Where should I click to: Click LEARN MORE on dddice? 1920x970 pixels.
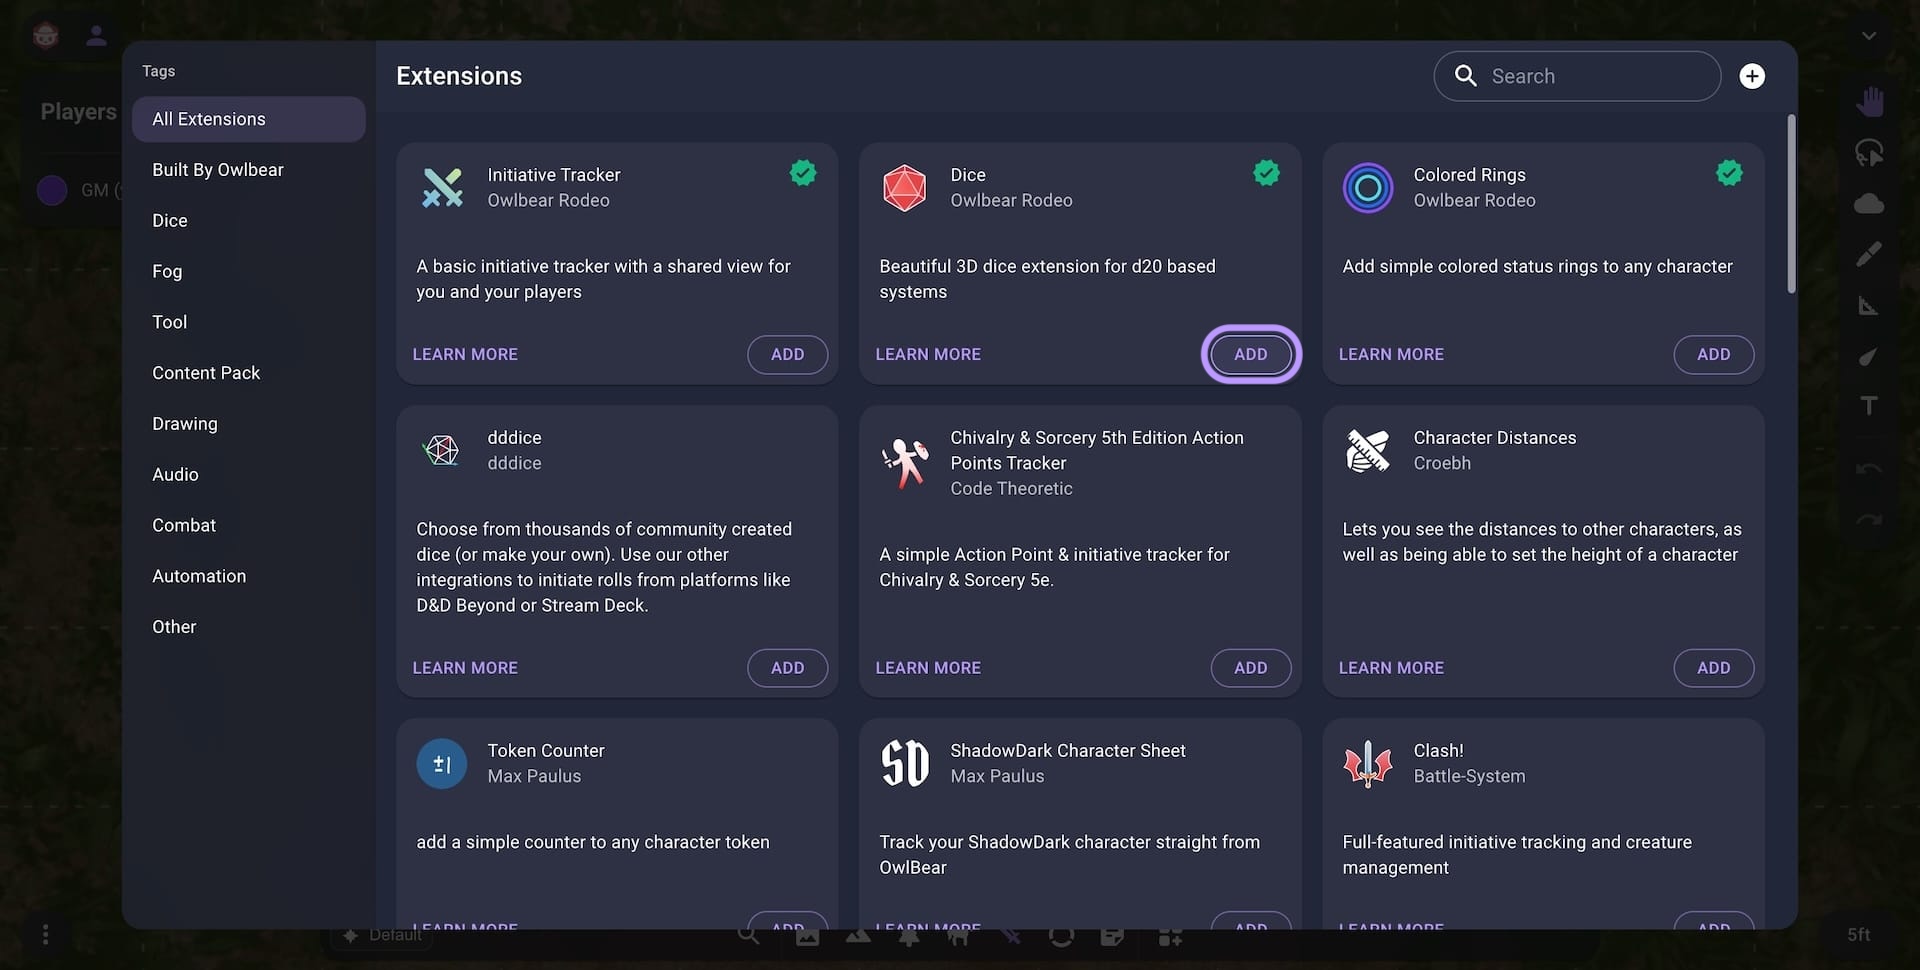pyautogui.click(x=465, y=667)
